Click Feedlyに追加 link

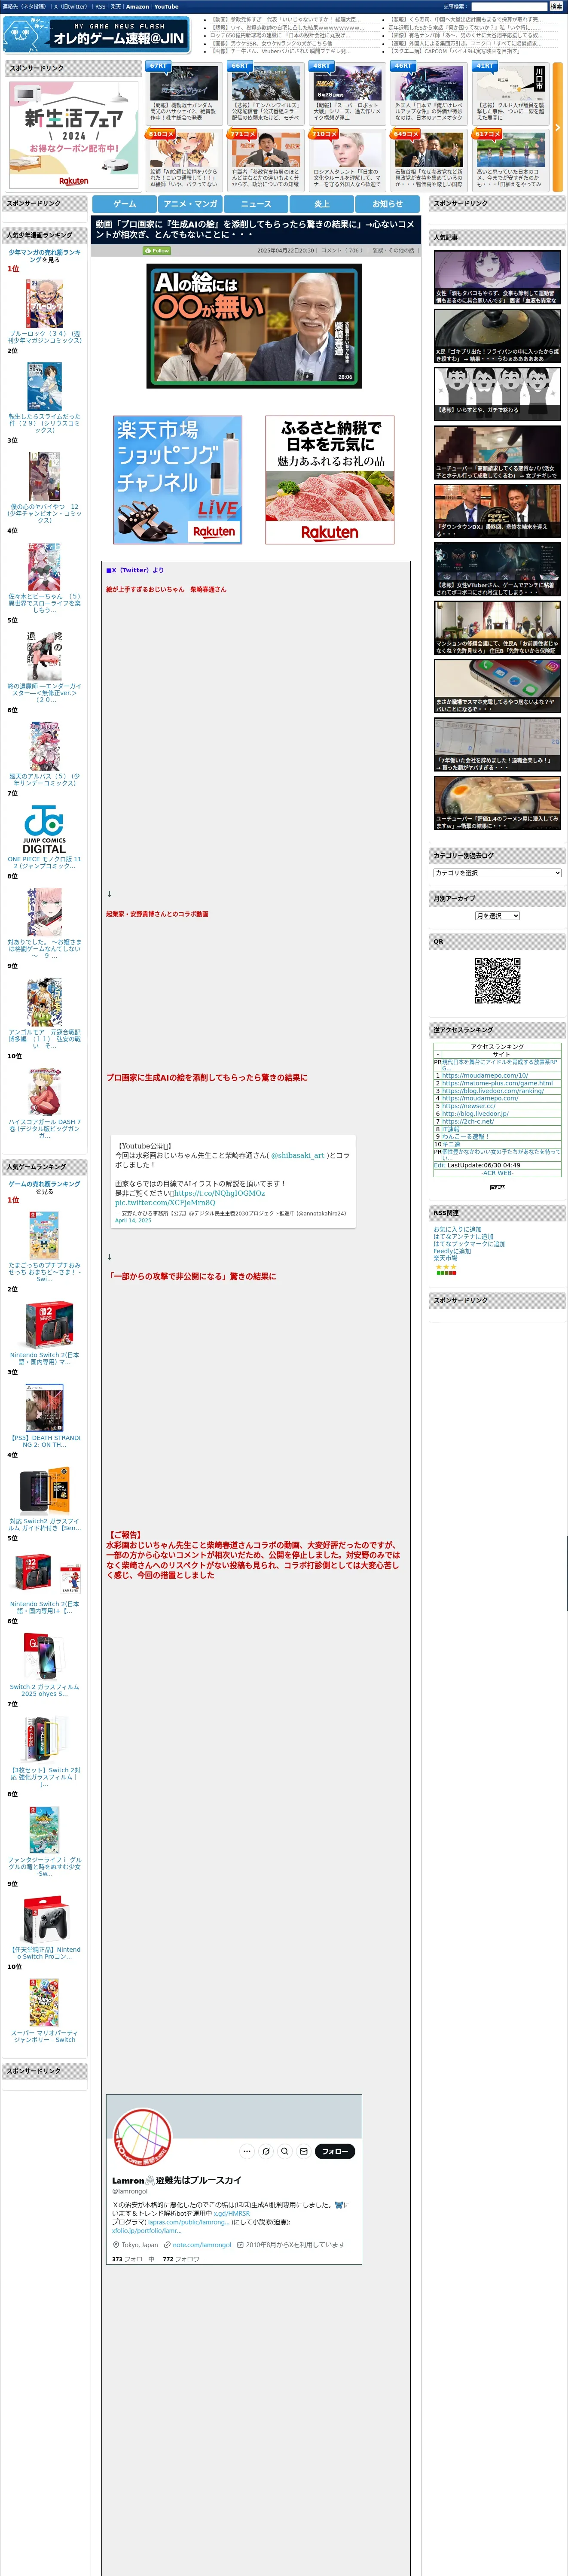click(452, 1251)
